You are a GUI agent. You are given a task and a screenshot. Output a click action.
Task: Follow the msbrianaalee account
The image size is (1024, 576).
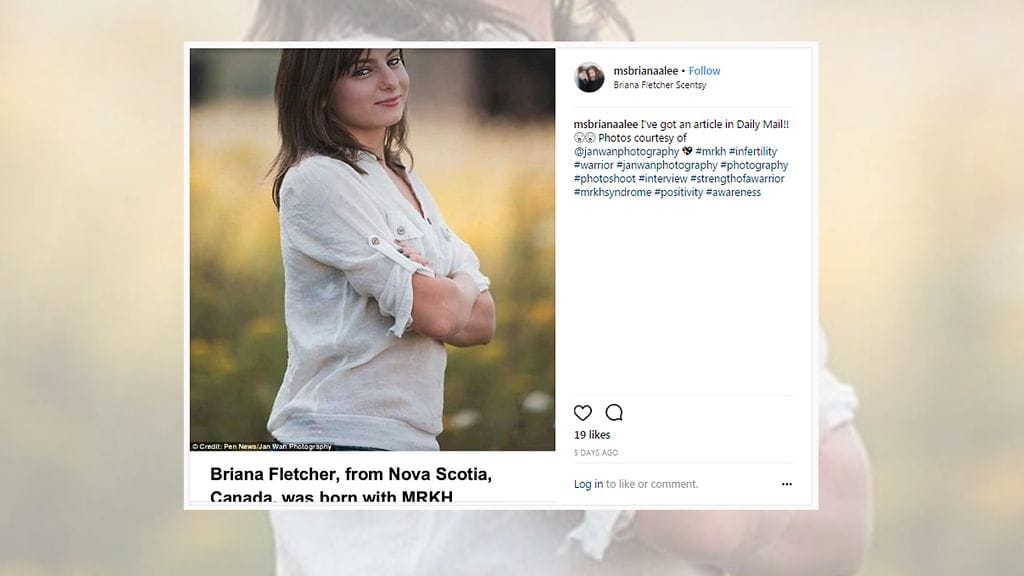[x=704, y=71]
